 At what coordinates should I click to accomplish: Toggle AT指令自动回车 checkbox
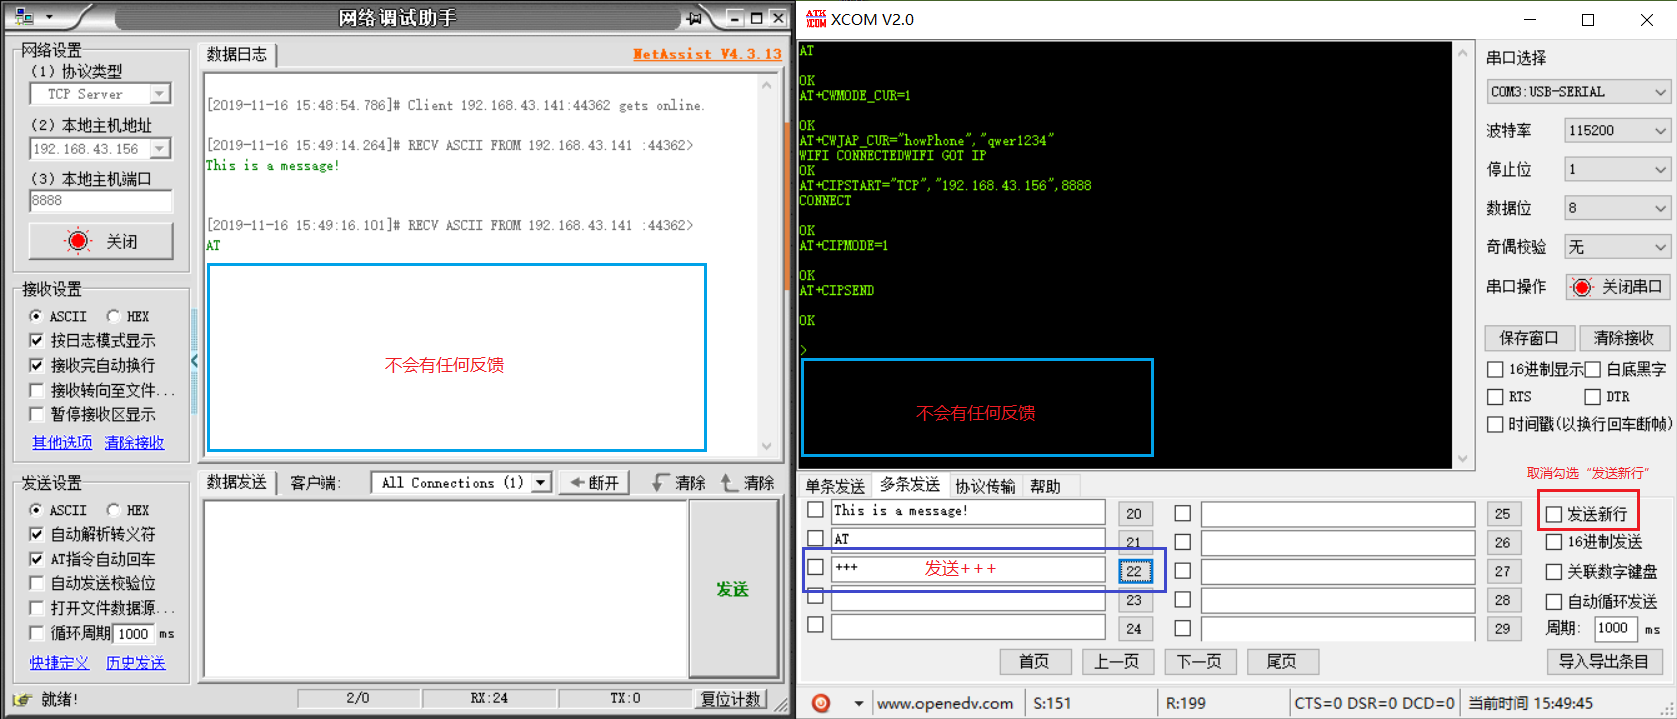[x=37, y=559]
